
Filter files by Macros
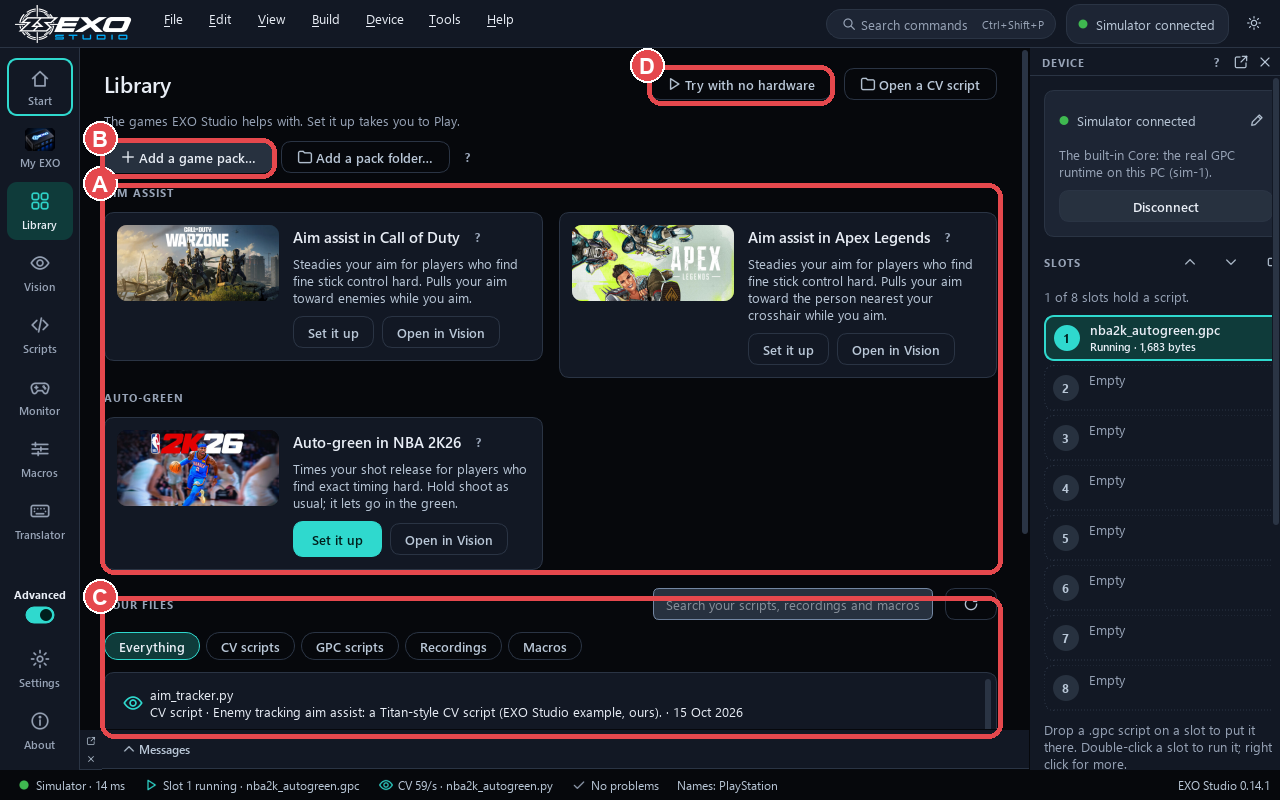(545, 647)
